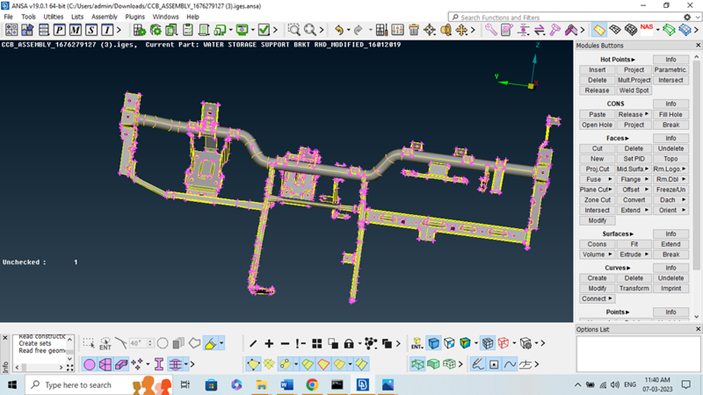Open the Connect submenu
Viewport: 703px width, 395px height.
coord(597,299)
